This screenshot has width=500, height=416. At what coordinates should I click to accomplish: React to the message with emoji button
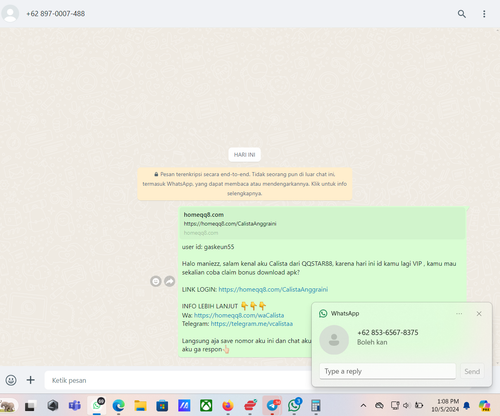coord(156,281)
